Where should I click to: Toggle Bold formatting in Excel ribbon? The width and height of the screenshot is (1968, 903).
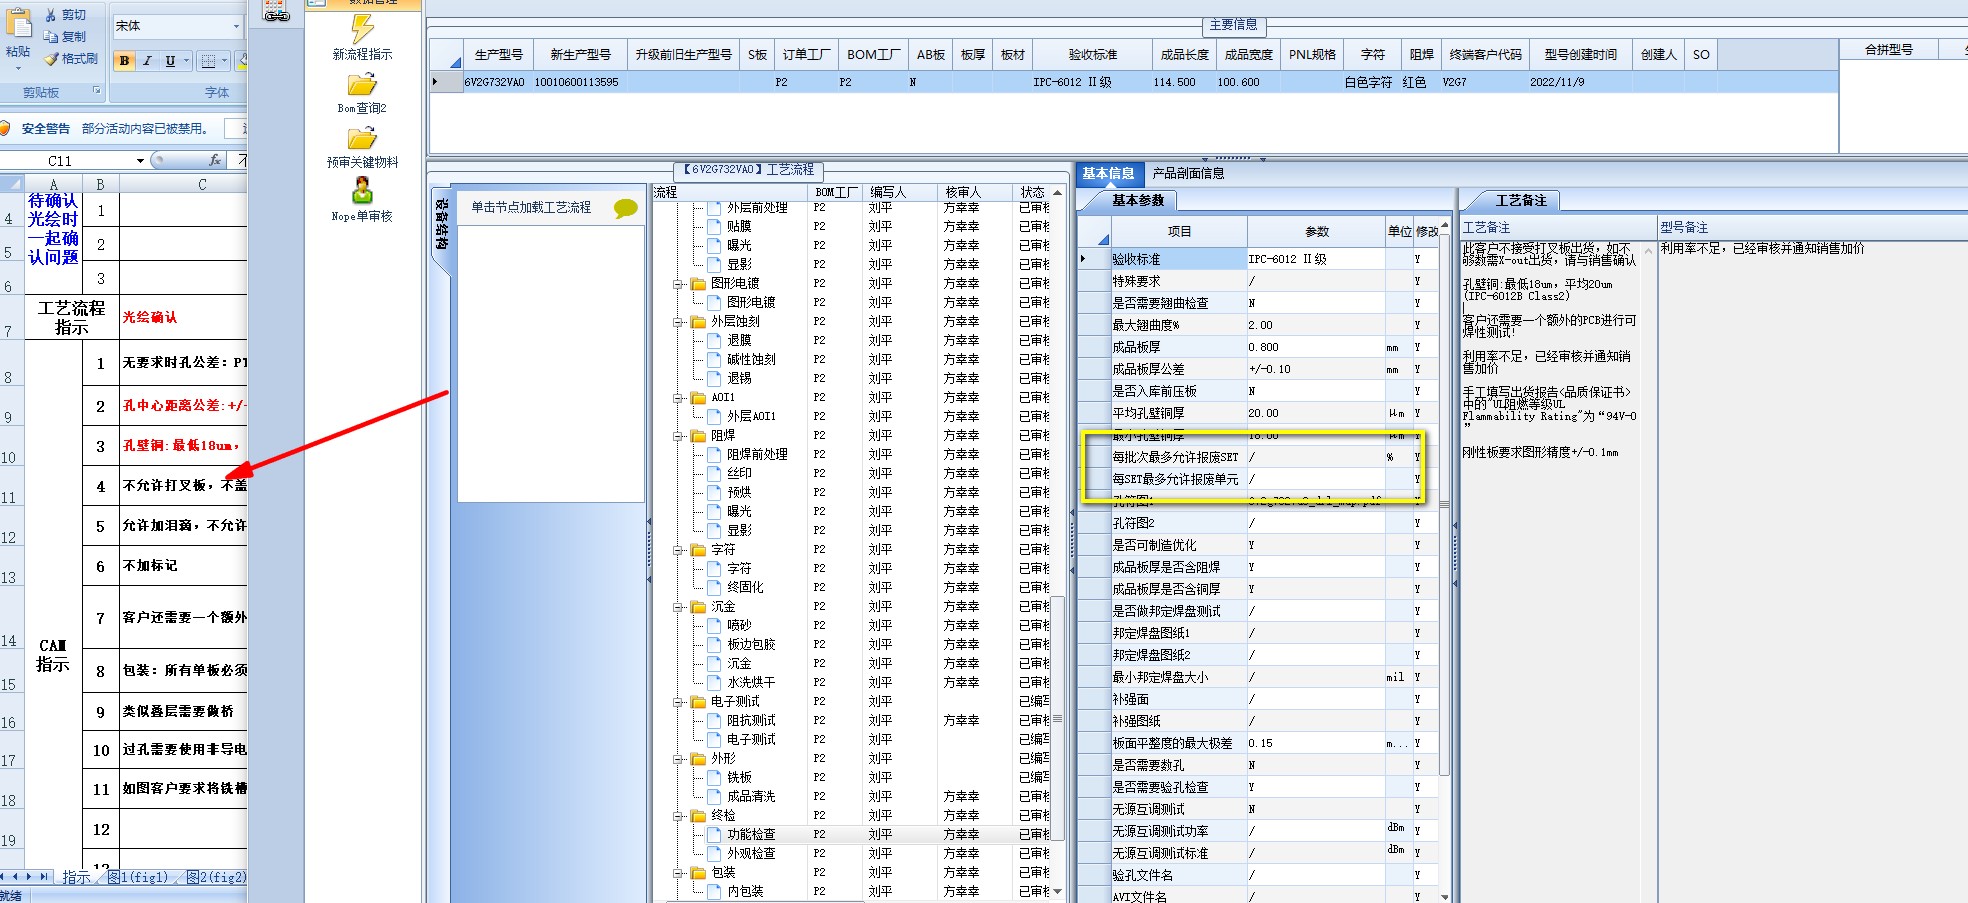(124, 61)
